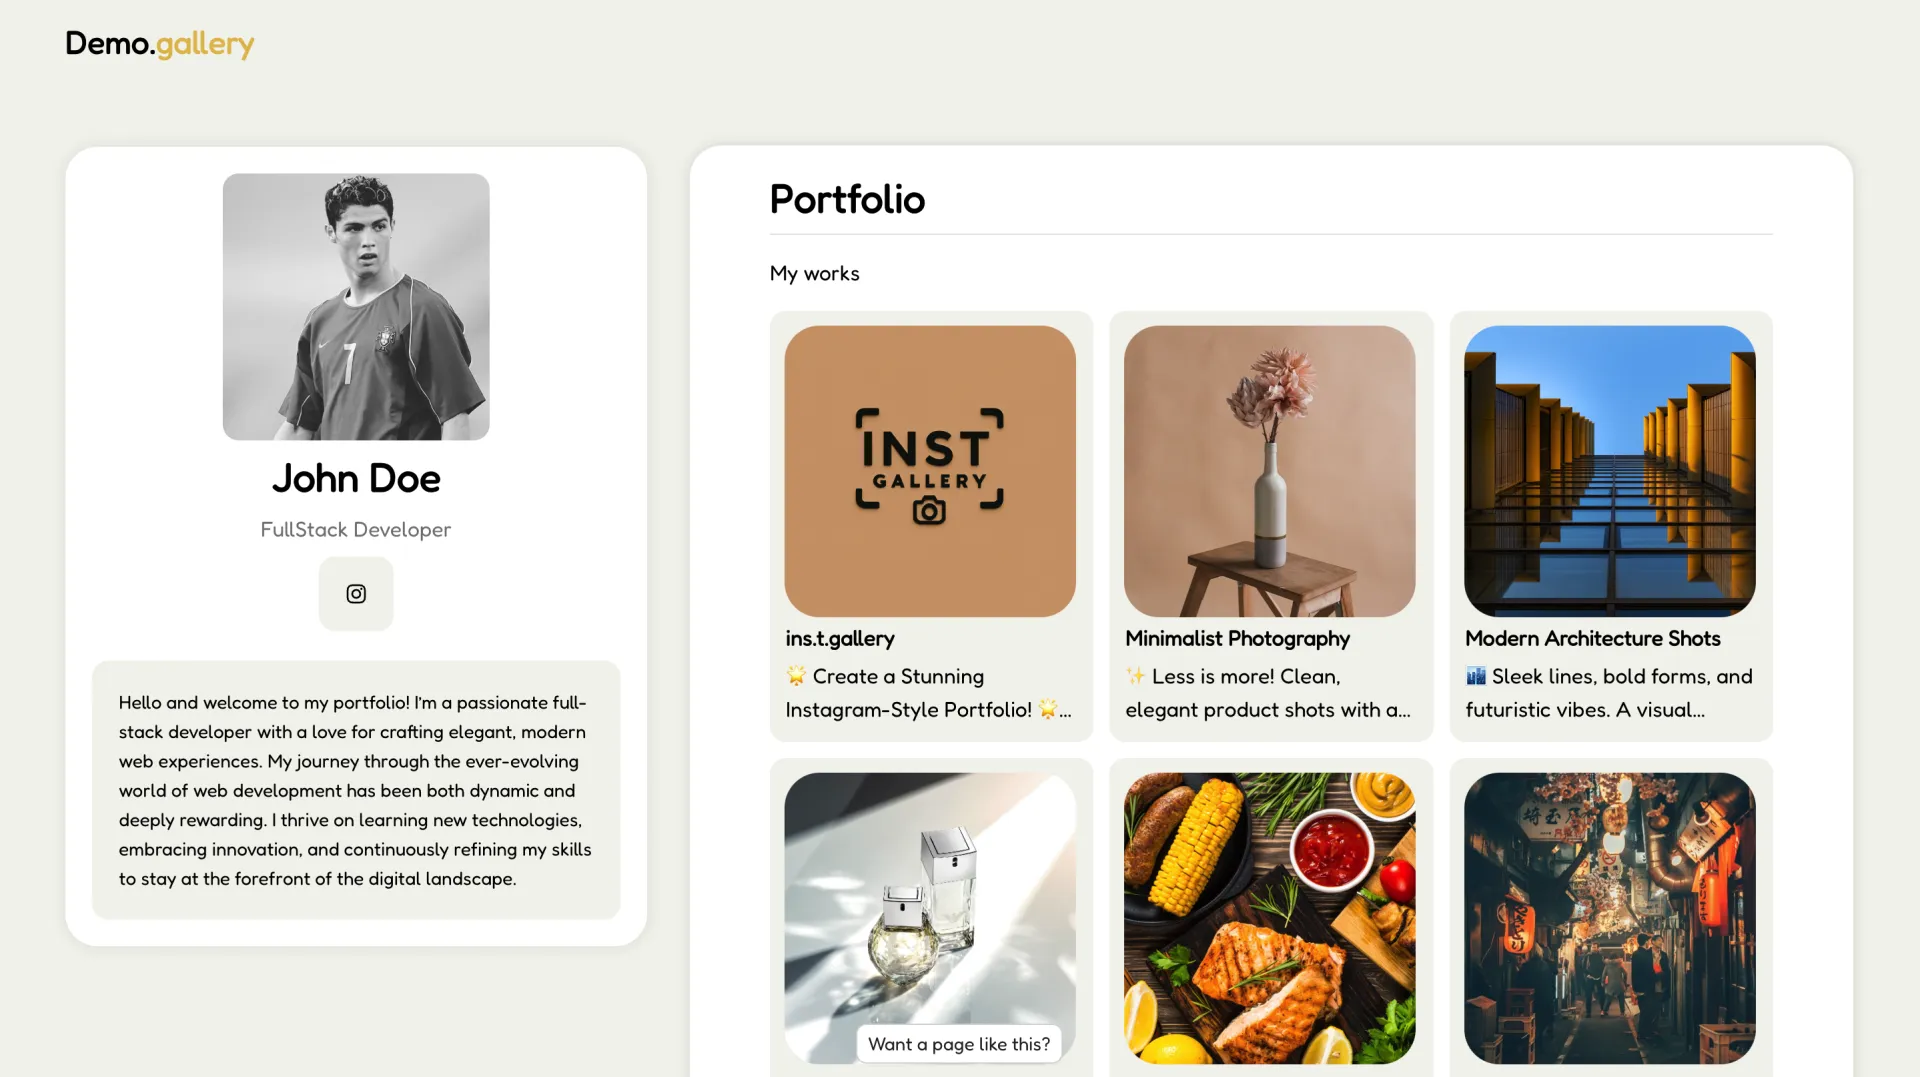Screen dimensions: 1920x1077
Task: Open the John Doe profile photo
Action: click(356, 307)
